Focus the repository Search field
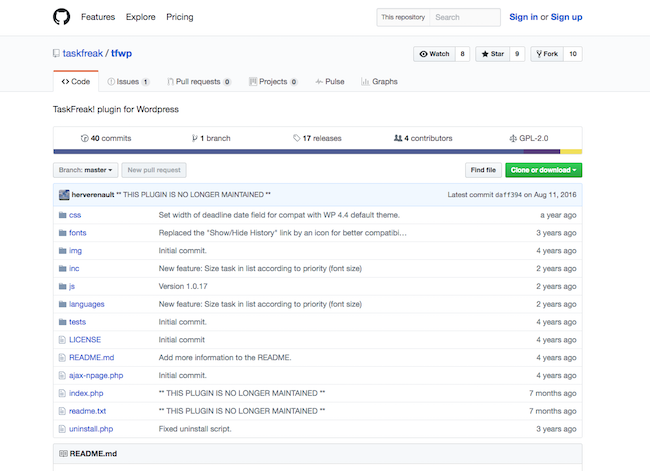This screenshot has width=650, height=471. (x=465, y=17)
